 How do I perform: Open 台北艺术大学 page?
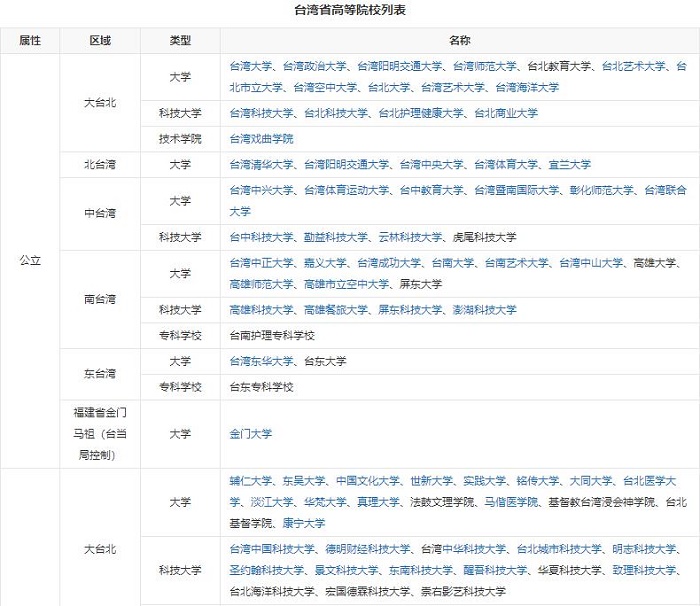point(633,67)
